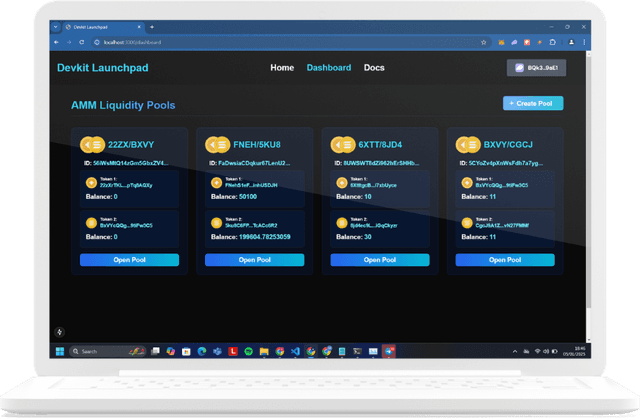Open the red extension icon
Screen dimensions: 640x418
click(x=527, y=42)
